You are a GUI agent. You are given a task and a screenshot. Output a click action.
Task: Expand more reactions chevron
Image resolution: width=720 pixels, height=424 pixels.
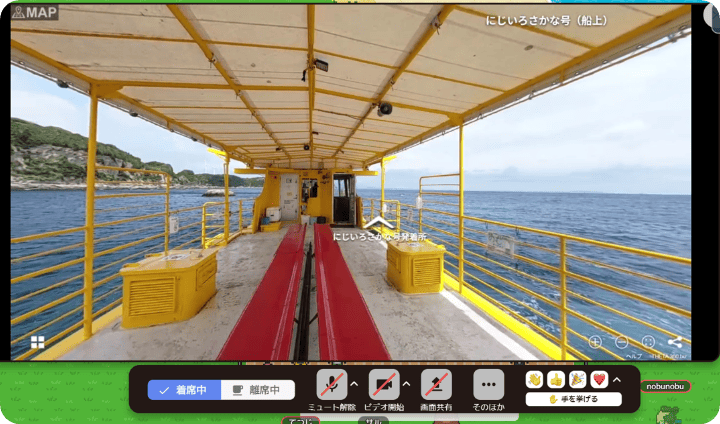click(617, 380)
